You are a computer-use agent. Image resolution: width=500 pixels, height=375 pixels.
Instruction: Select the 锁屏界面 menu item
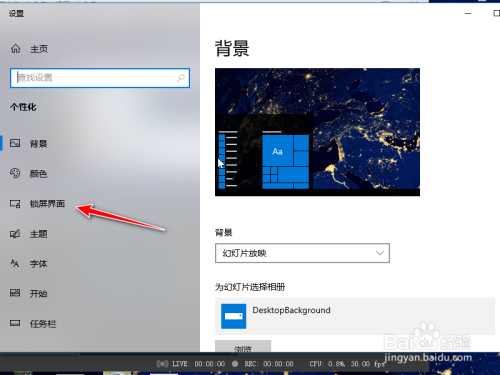pyautogui.click(x=47, y=204)
